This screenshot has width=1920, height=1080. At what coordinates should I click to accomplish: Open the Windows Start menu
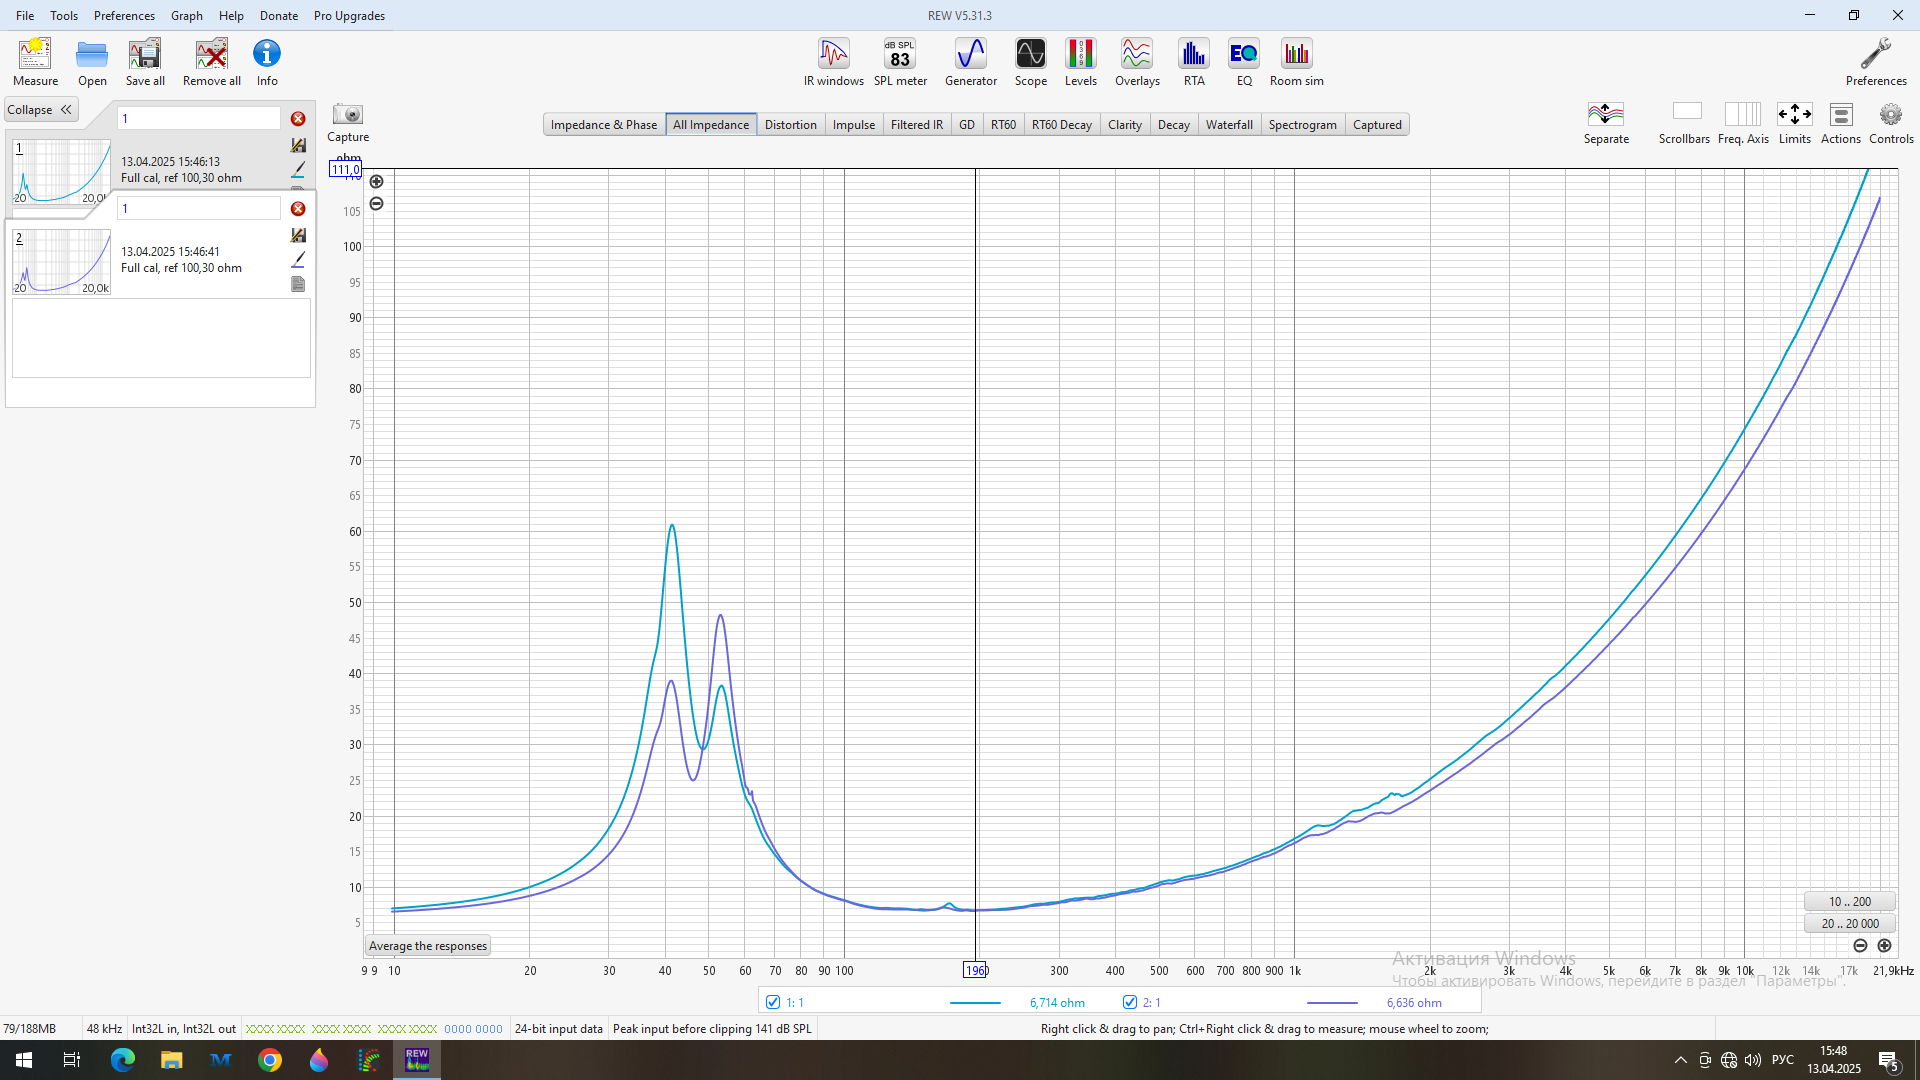[x=24, y=1060]
